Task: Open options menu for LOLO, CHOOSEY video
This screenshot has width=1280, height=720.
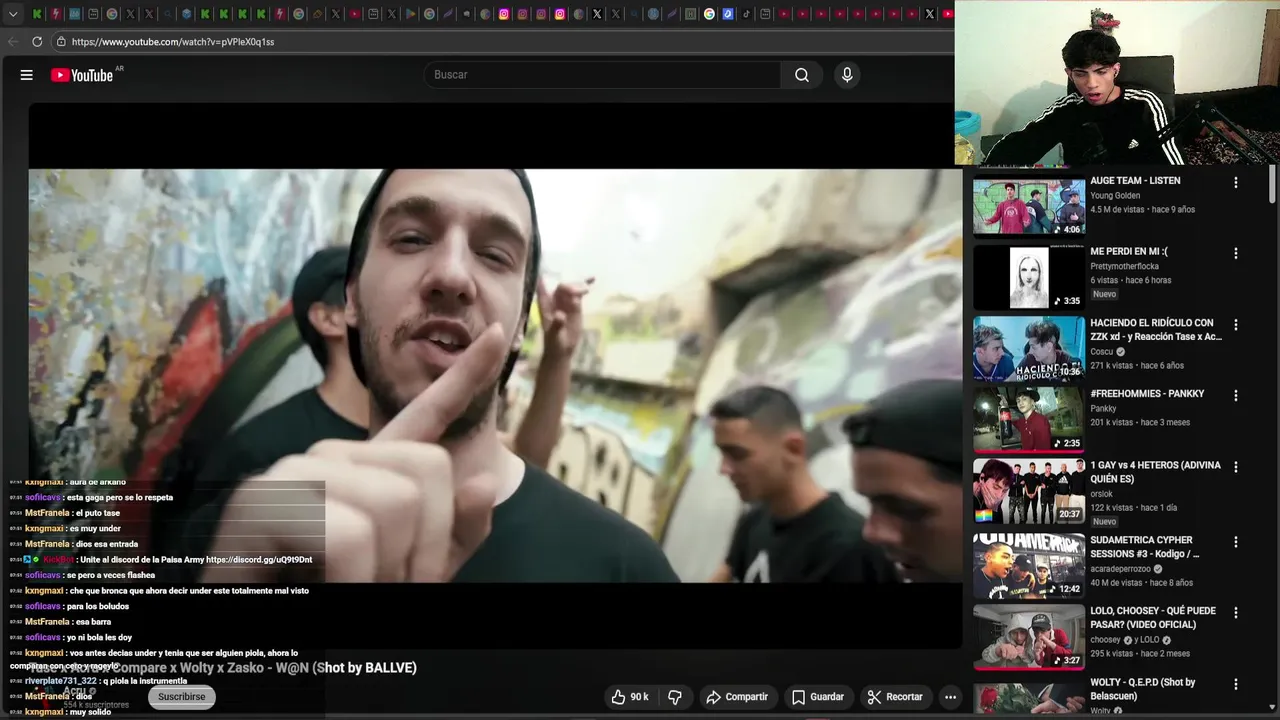Action: click(x=1236, y=612)
